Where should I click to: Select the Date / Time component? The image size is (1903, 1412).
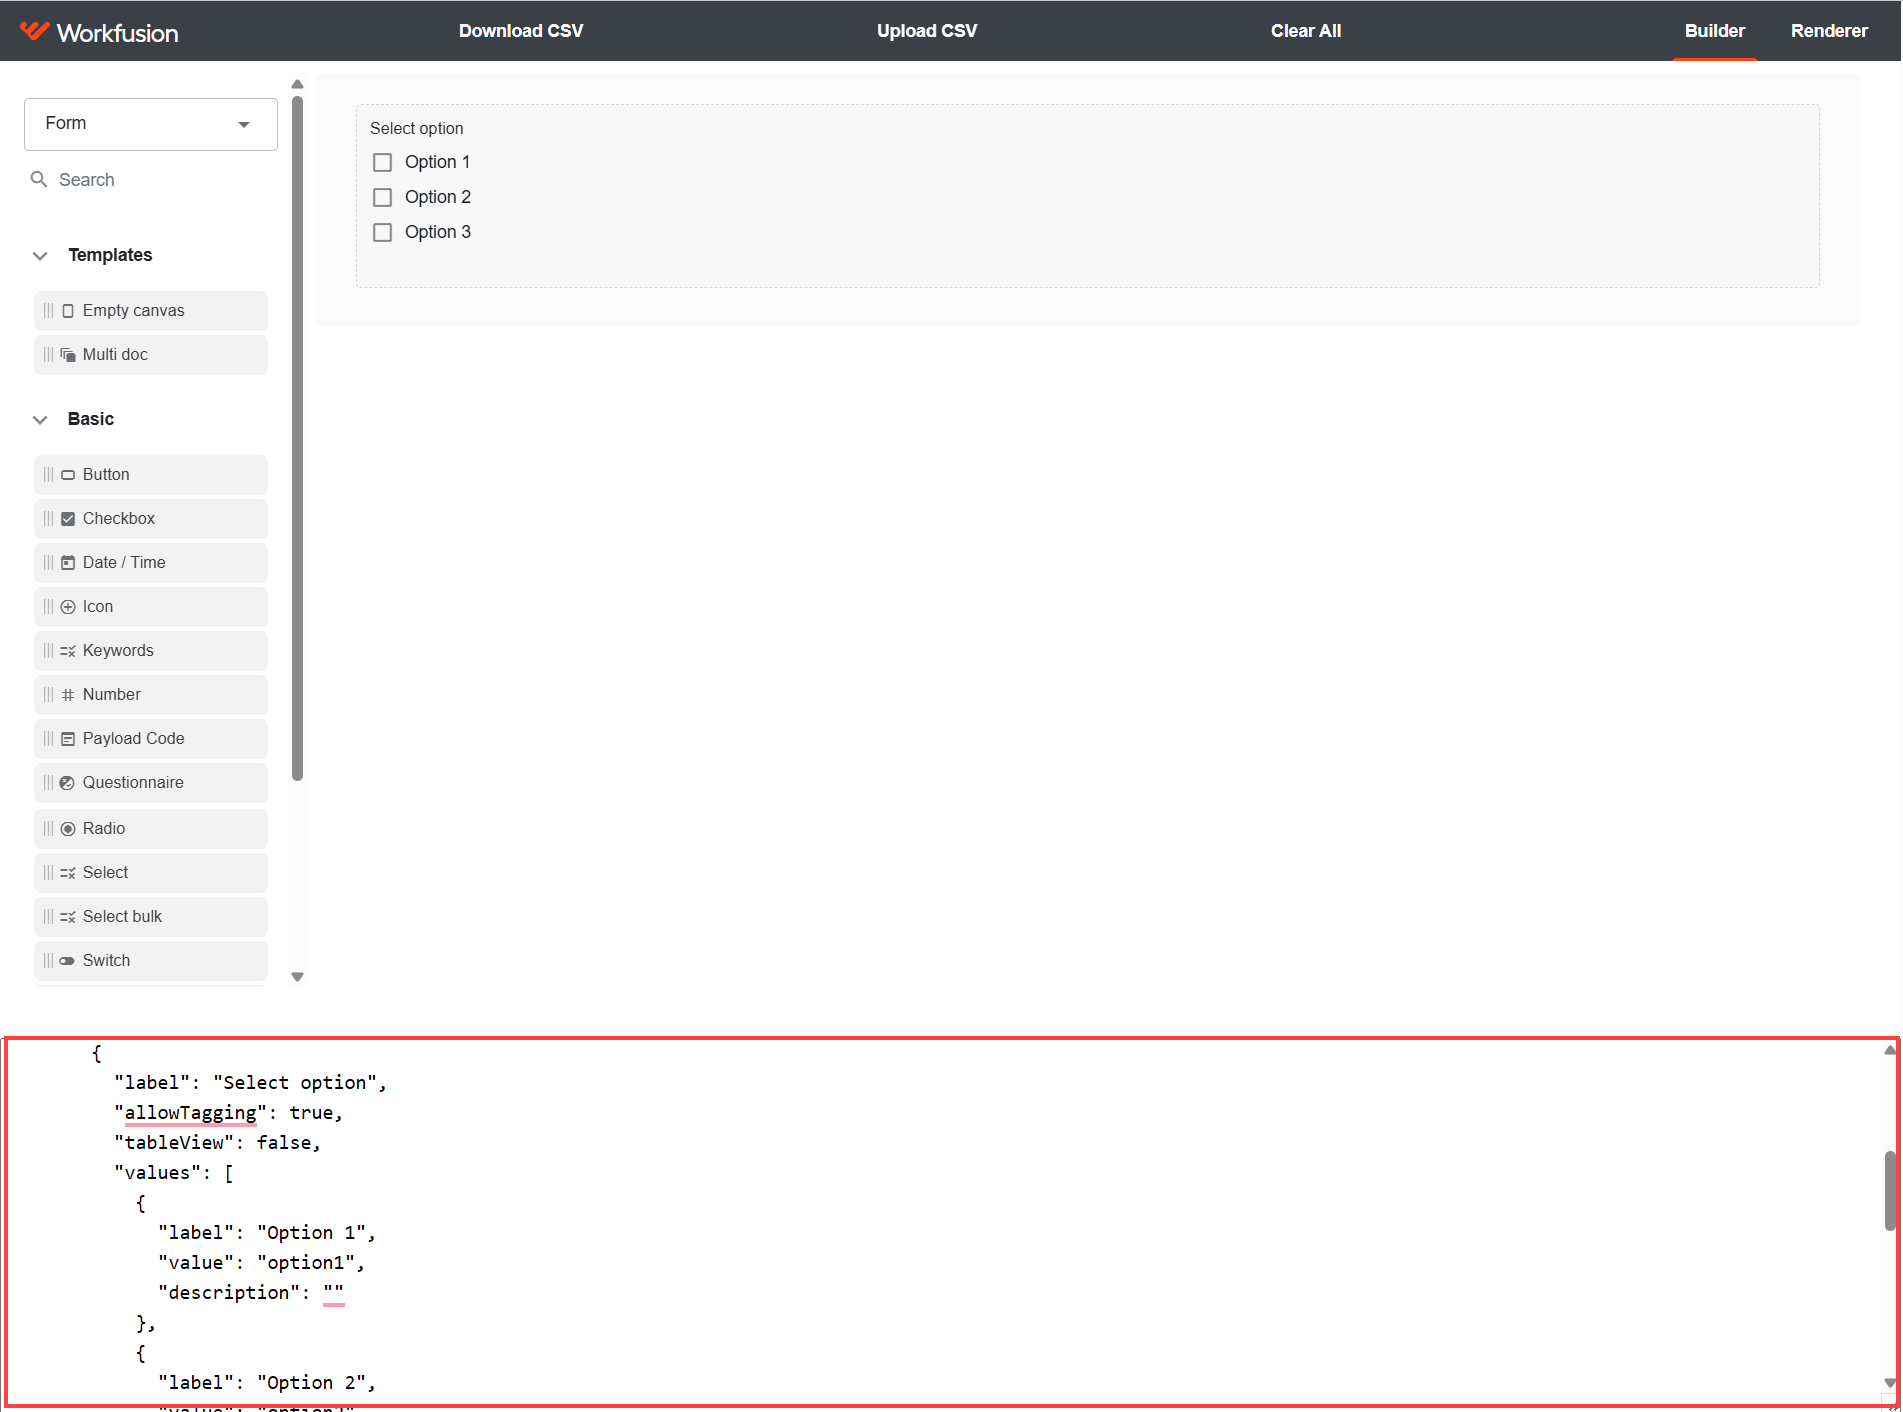[x=151, y=563]
